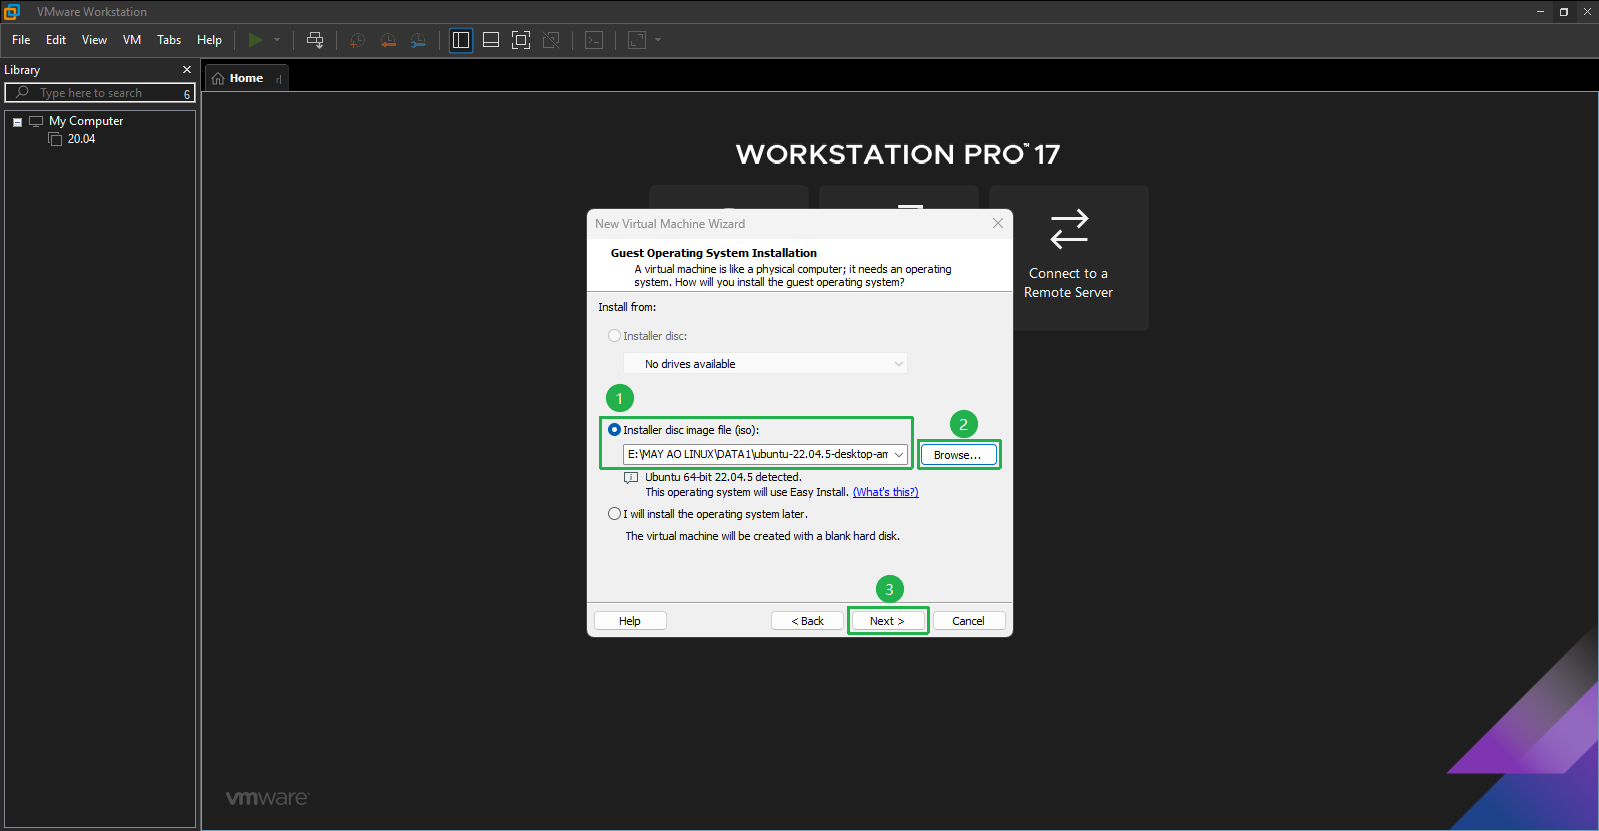Viewport: 1599px width, 831px height.
Task: Close the New Virtual Machine Wizard
Action: coord(997,223)
